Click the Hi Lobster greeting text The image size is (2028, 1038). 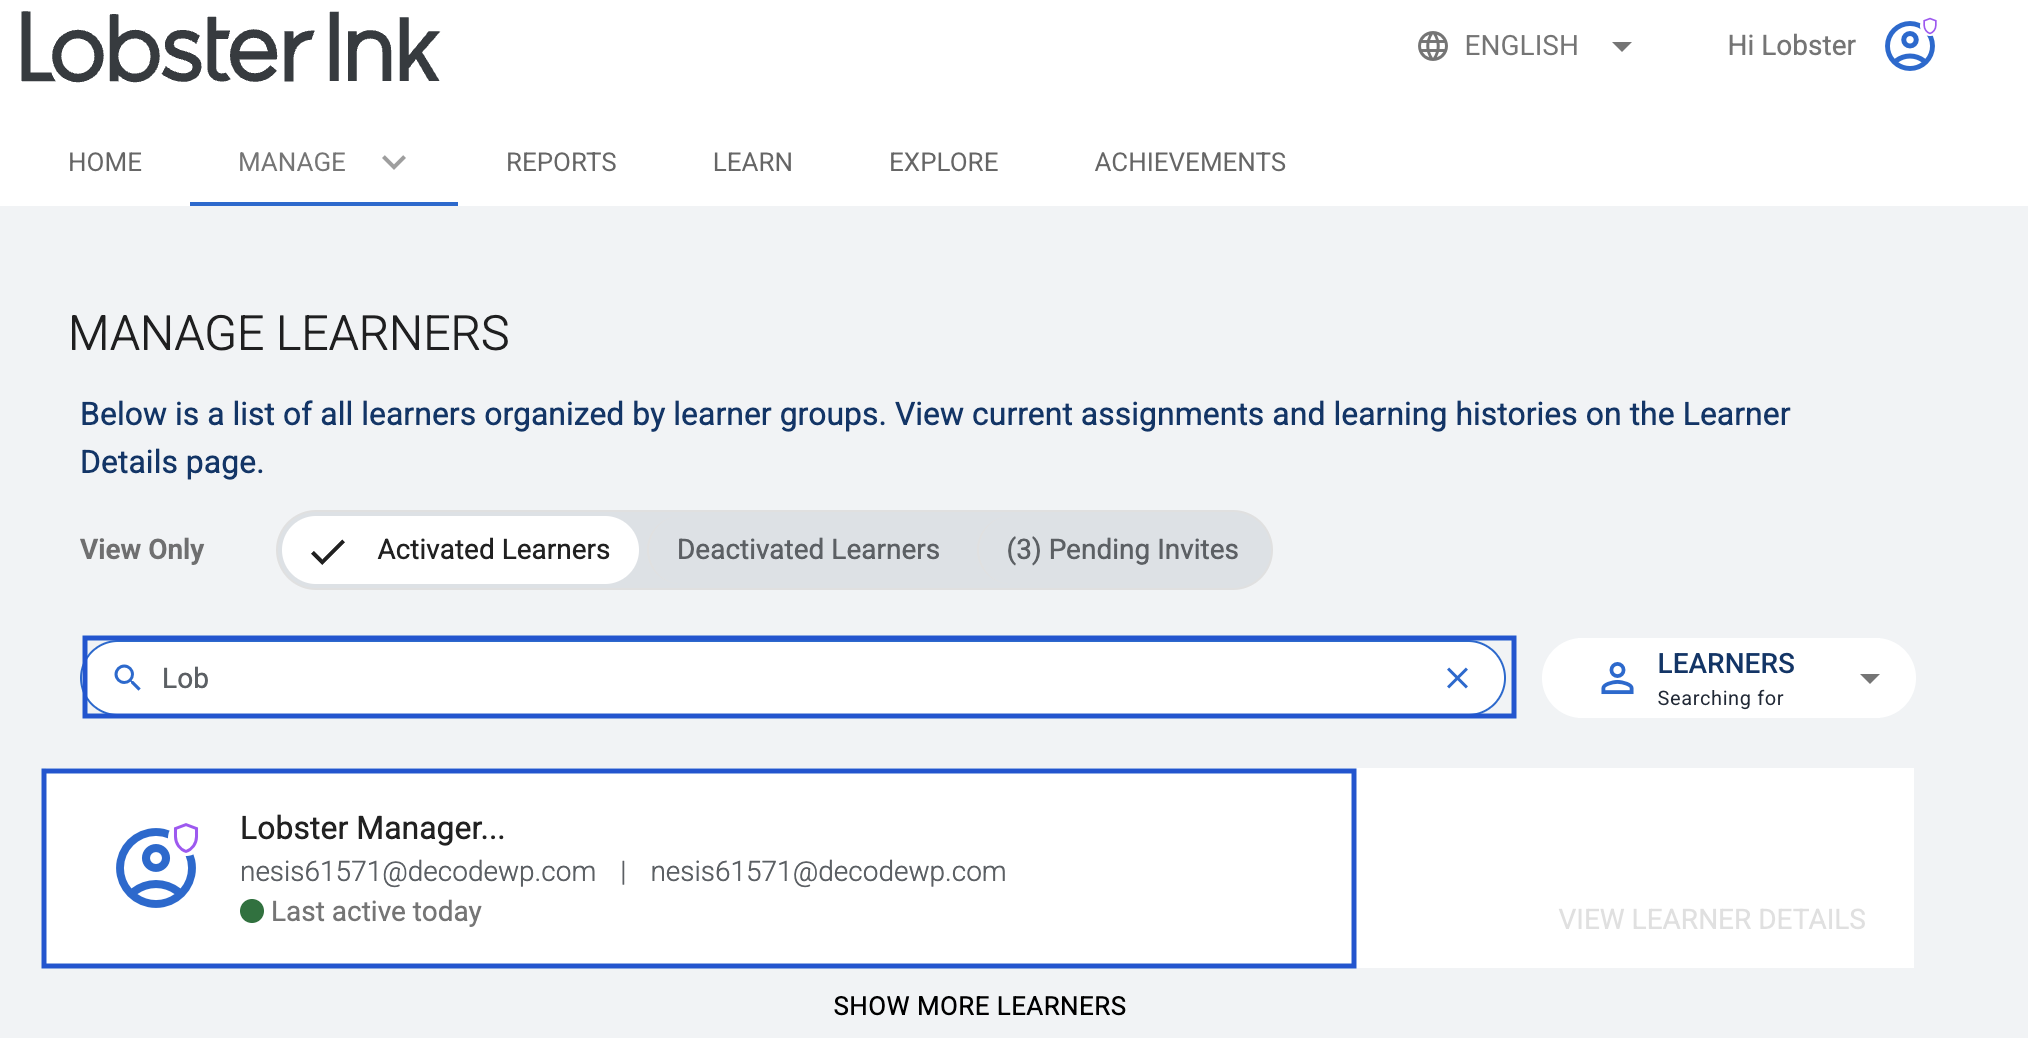(x=1791, y=46)
